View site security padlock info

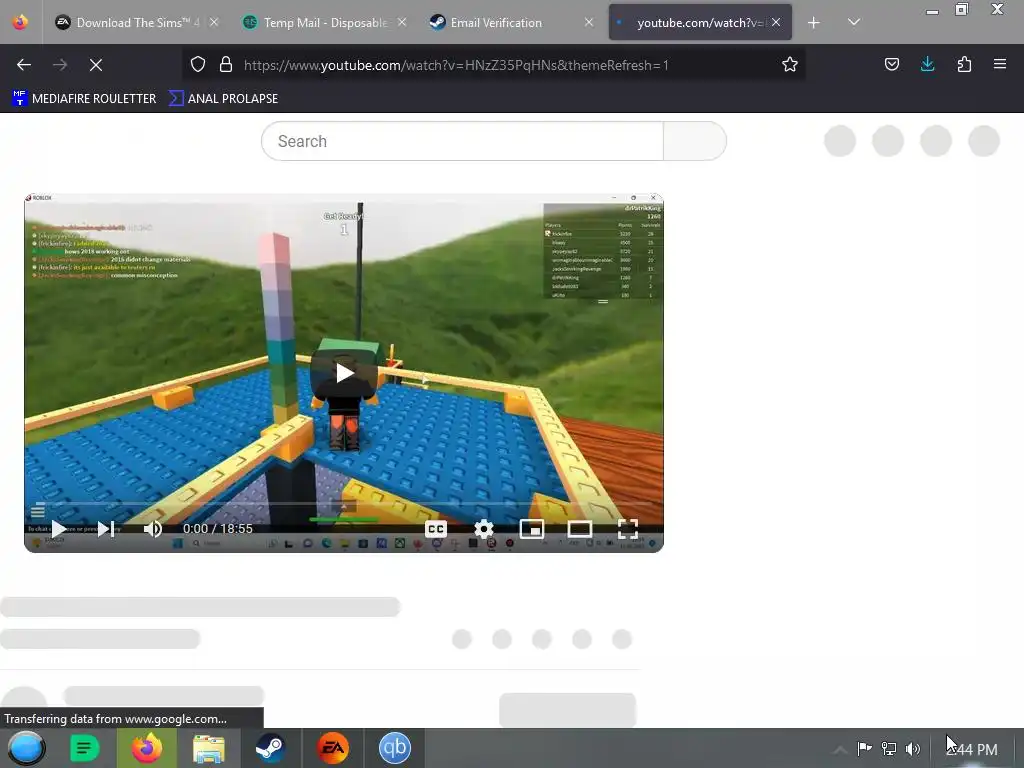(226, 64)
